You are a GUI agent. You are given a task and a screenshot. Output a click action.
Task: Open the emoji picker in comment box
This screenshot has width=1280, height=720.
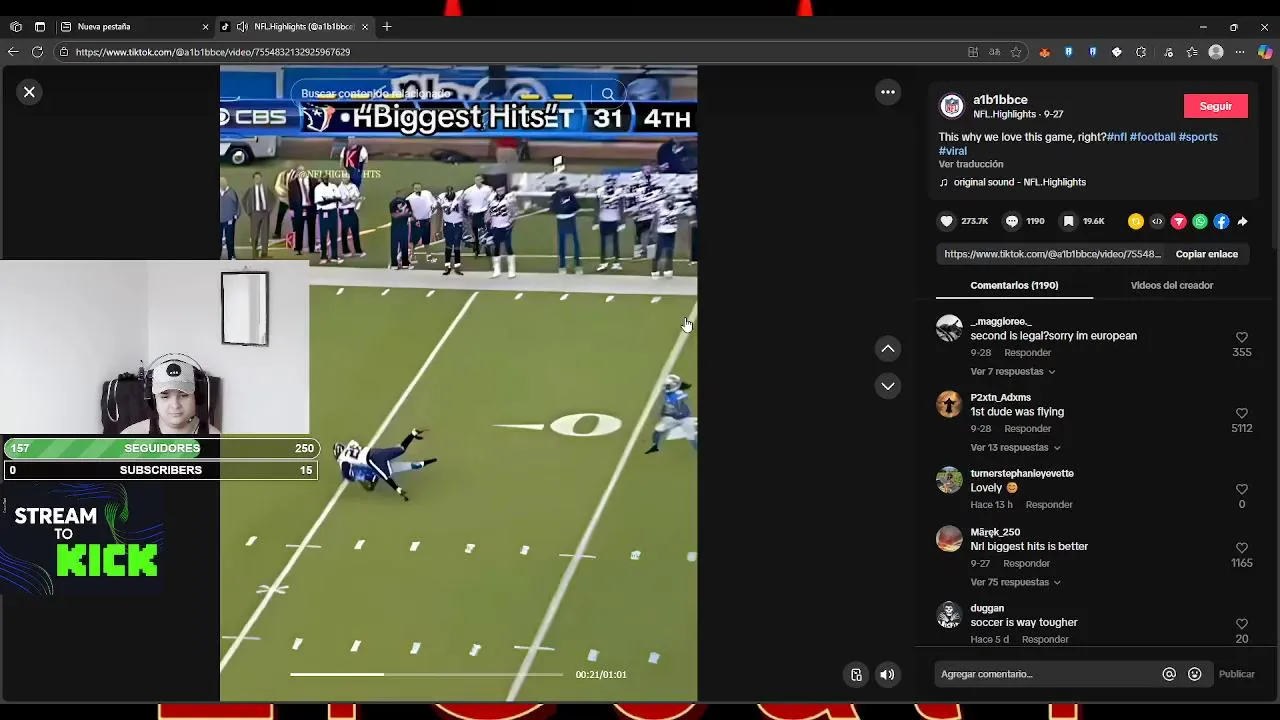[1194, 675]
